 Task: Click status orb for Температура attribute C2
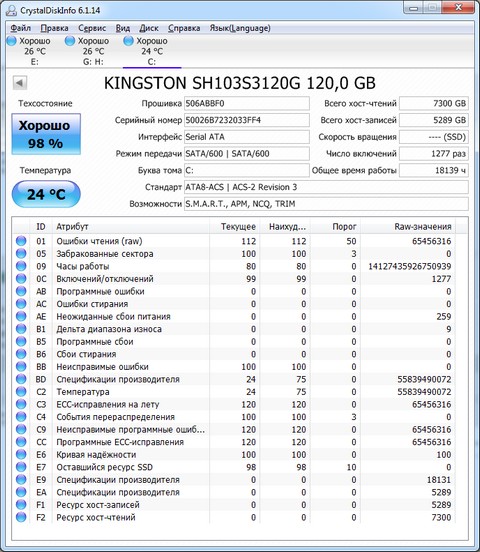point(21,391)
